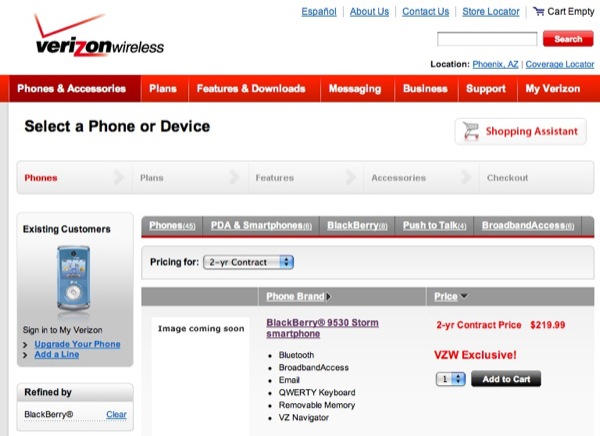Click the Price sort arrow
Viewport: 600px width, 436px height.
point(464,297)
